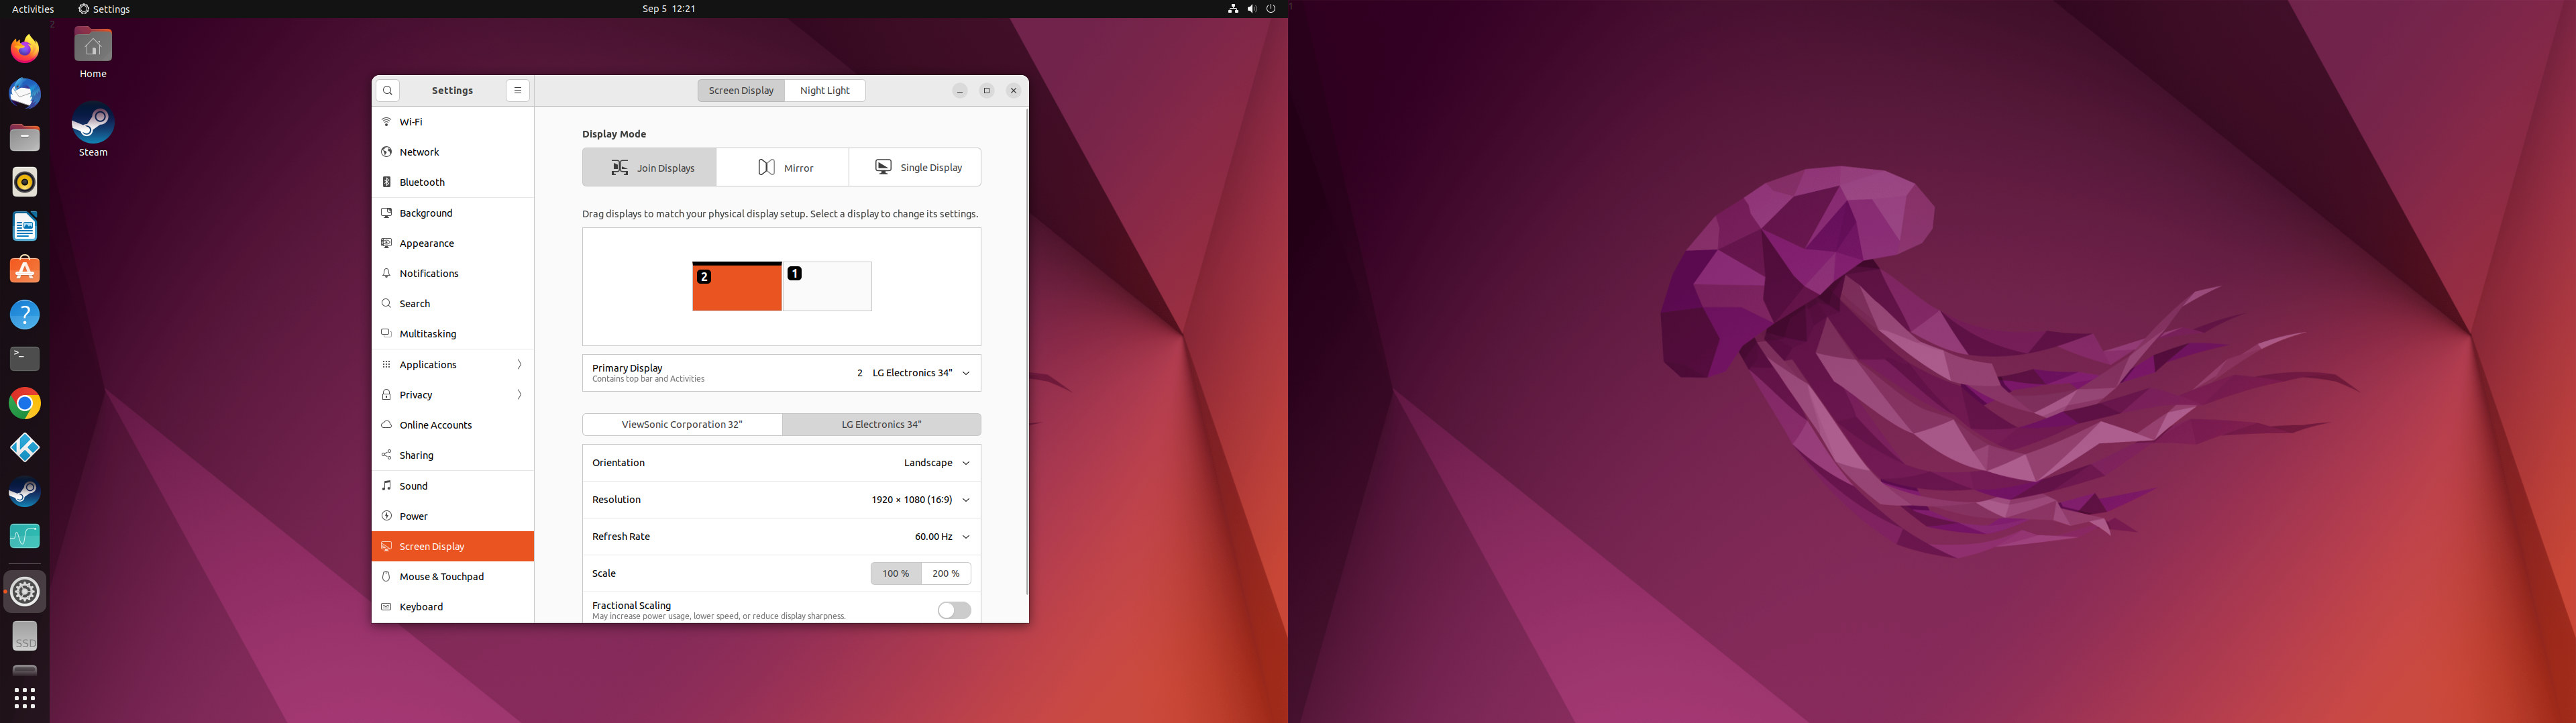Open the Orientation dropdown
2576x723 pixels.
click(x=782, y=463)
